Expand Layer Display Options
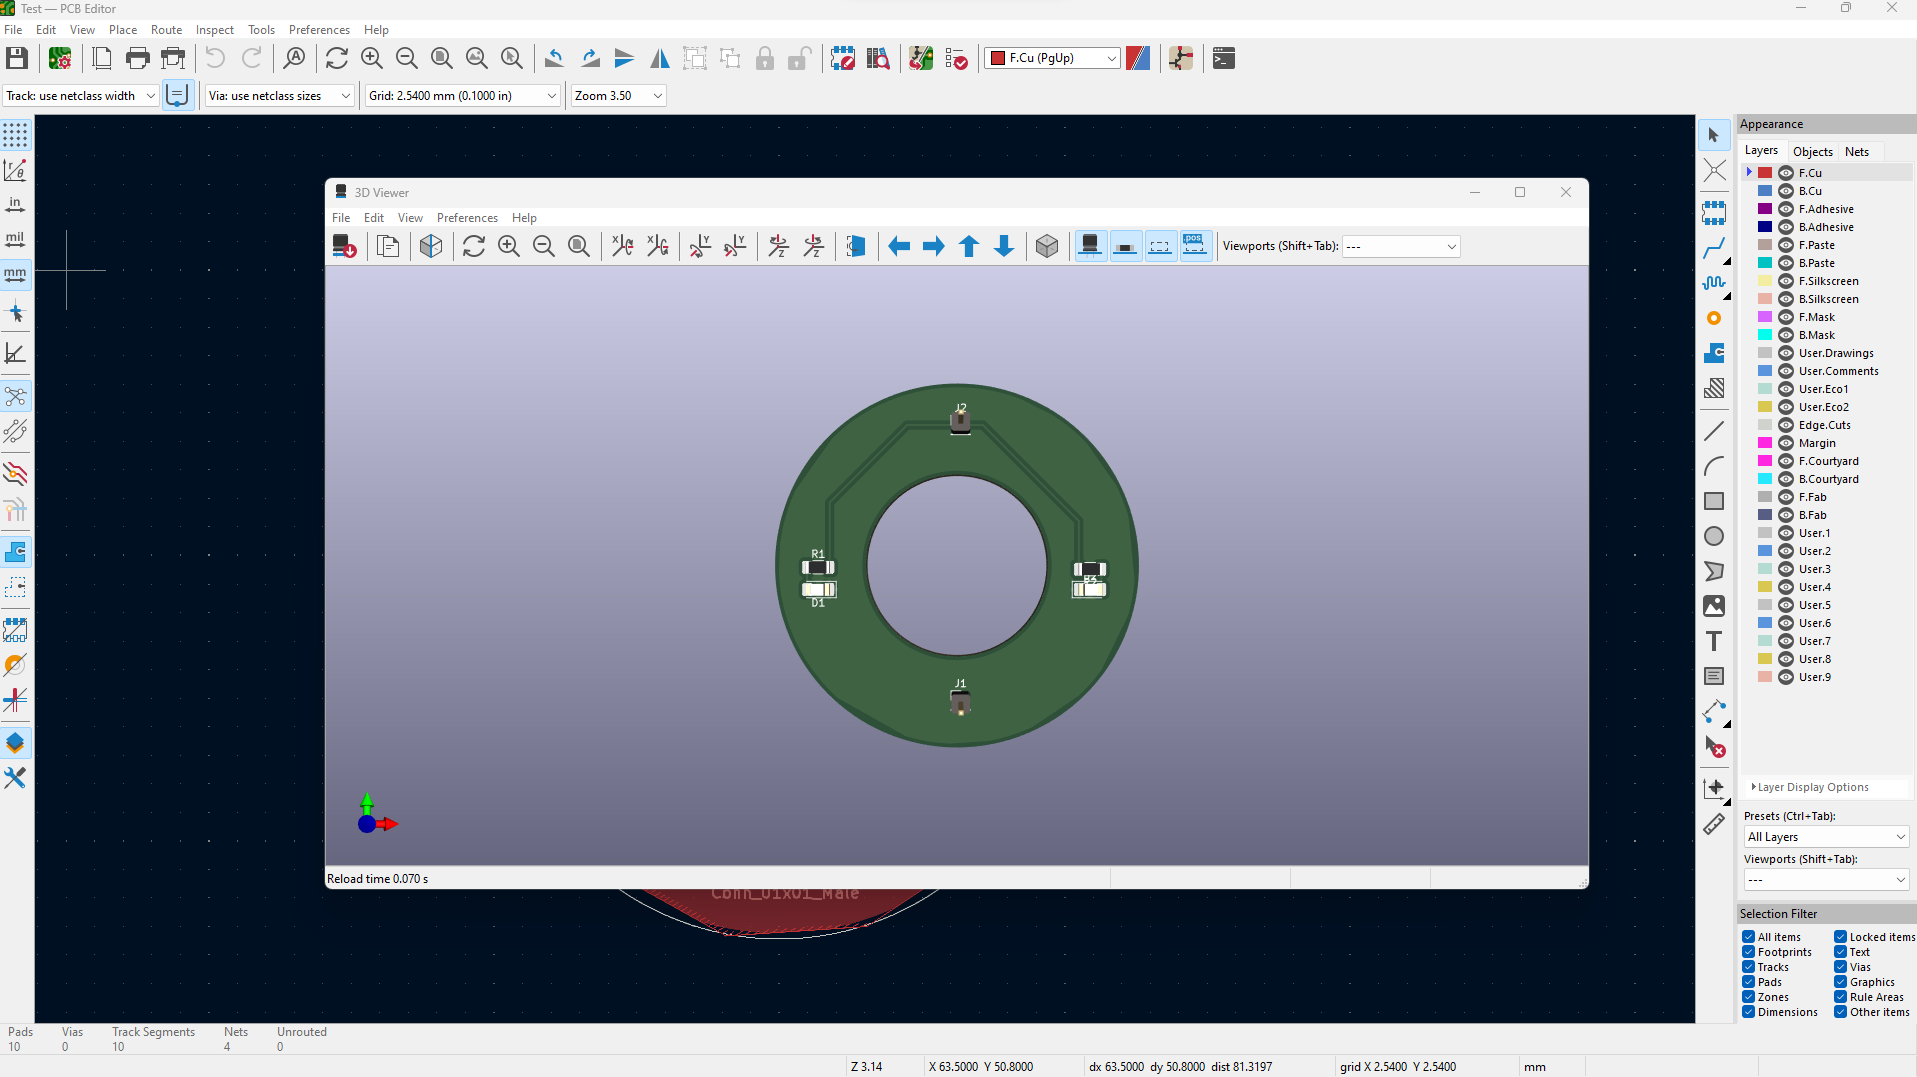1917x1077 pixels. pos(1812,787)
